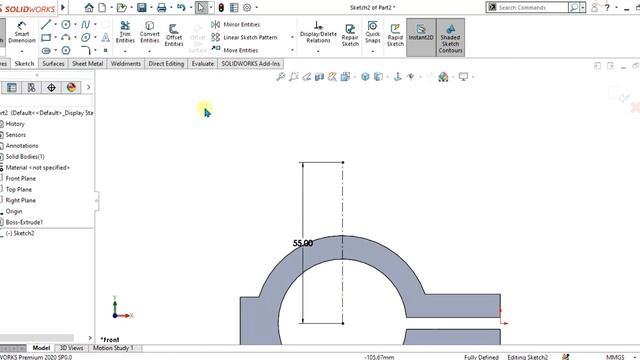640x360 pixels.
Task: Choose the Polygon sketch tool
Action: pyautogui.click(x=66, y=51)
